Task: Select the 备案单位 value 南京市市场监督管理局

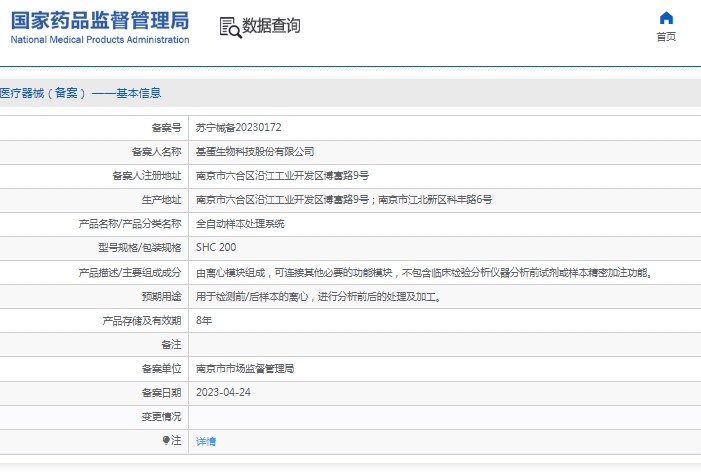Action: (245, 369)
